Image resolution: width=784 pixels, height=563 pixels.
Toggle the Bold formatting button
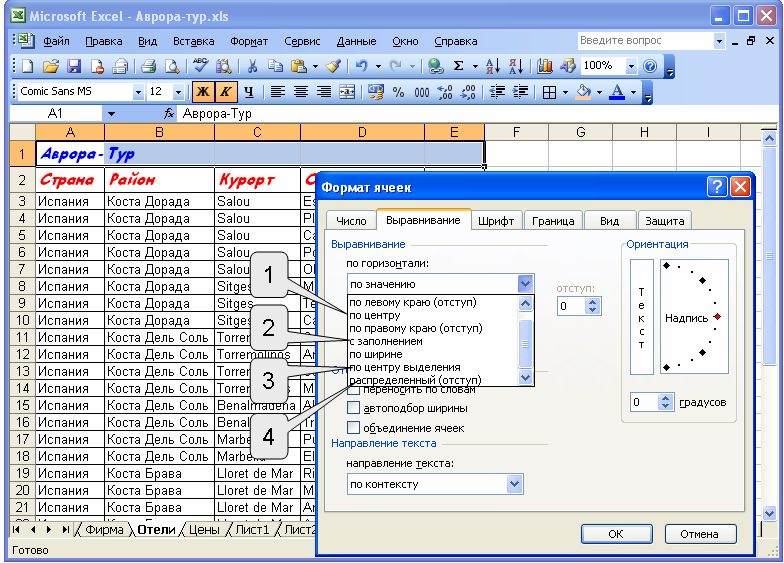(203, 92)
